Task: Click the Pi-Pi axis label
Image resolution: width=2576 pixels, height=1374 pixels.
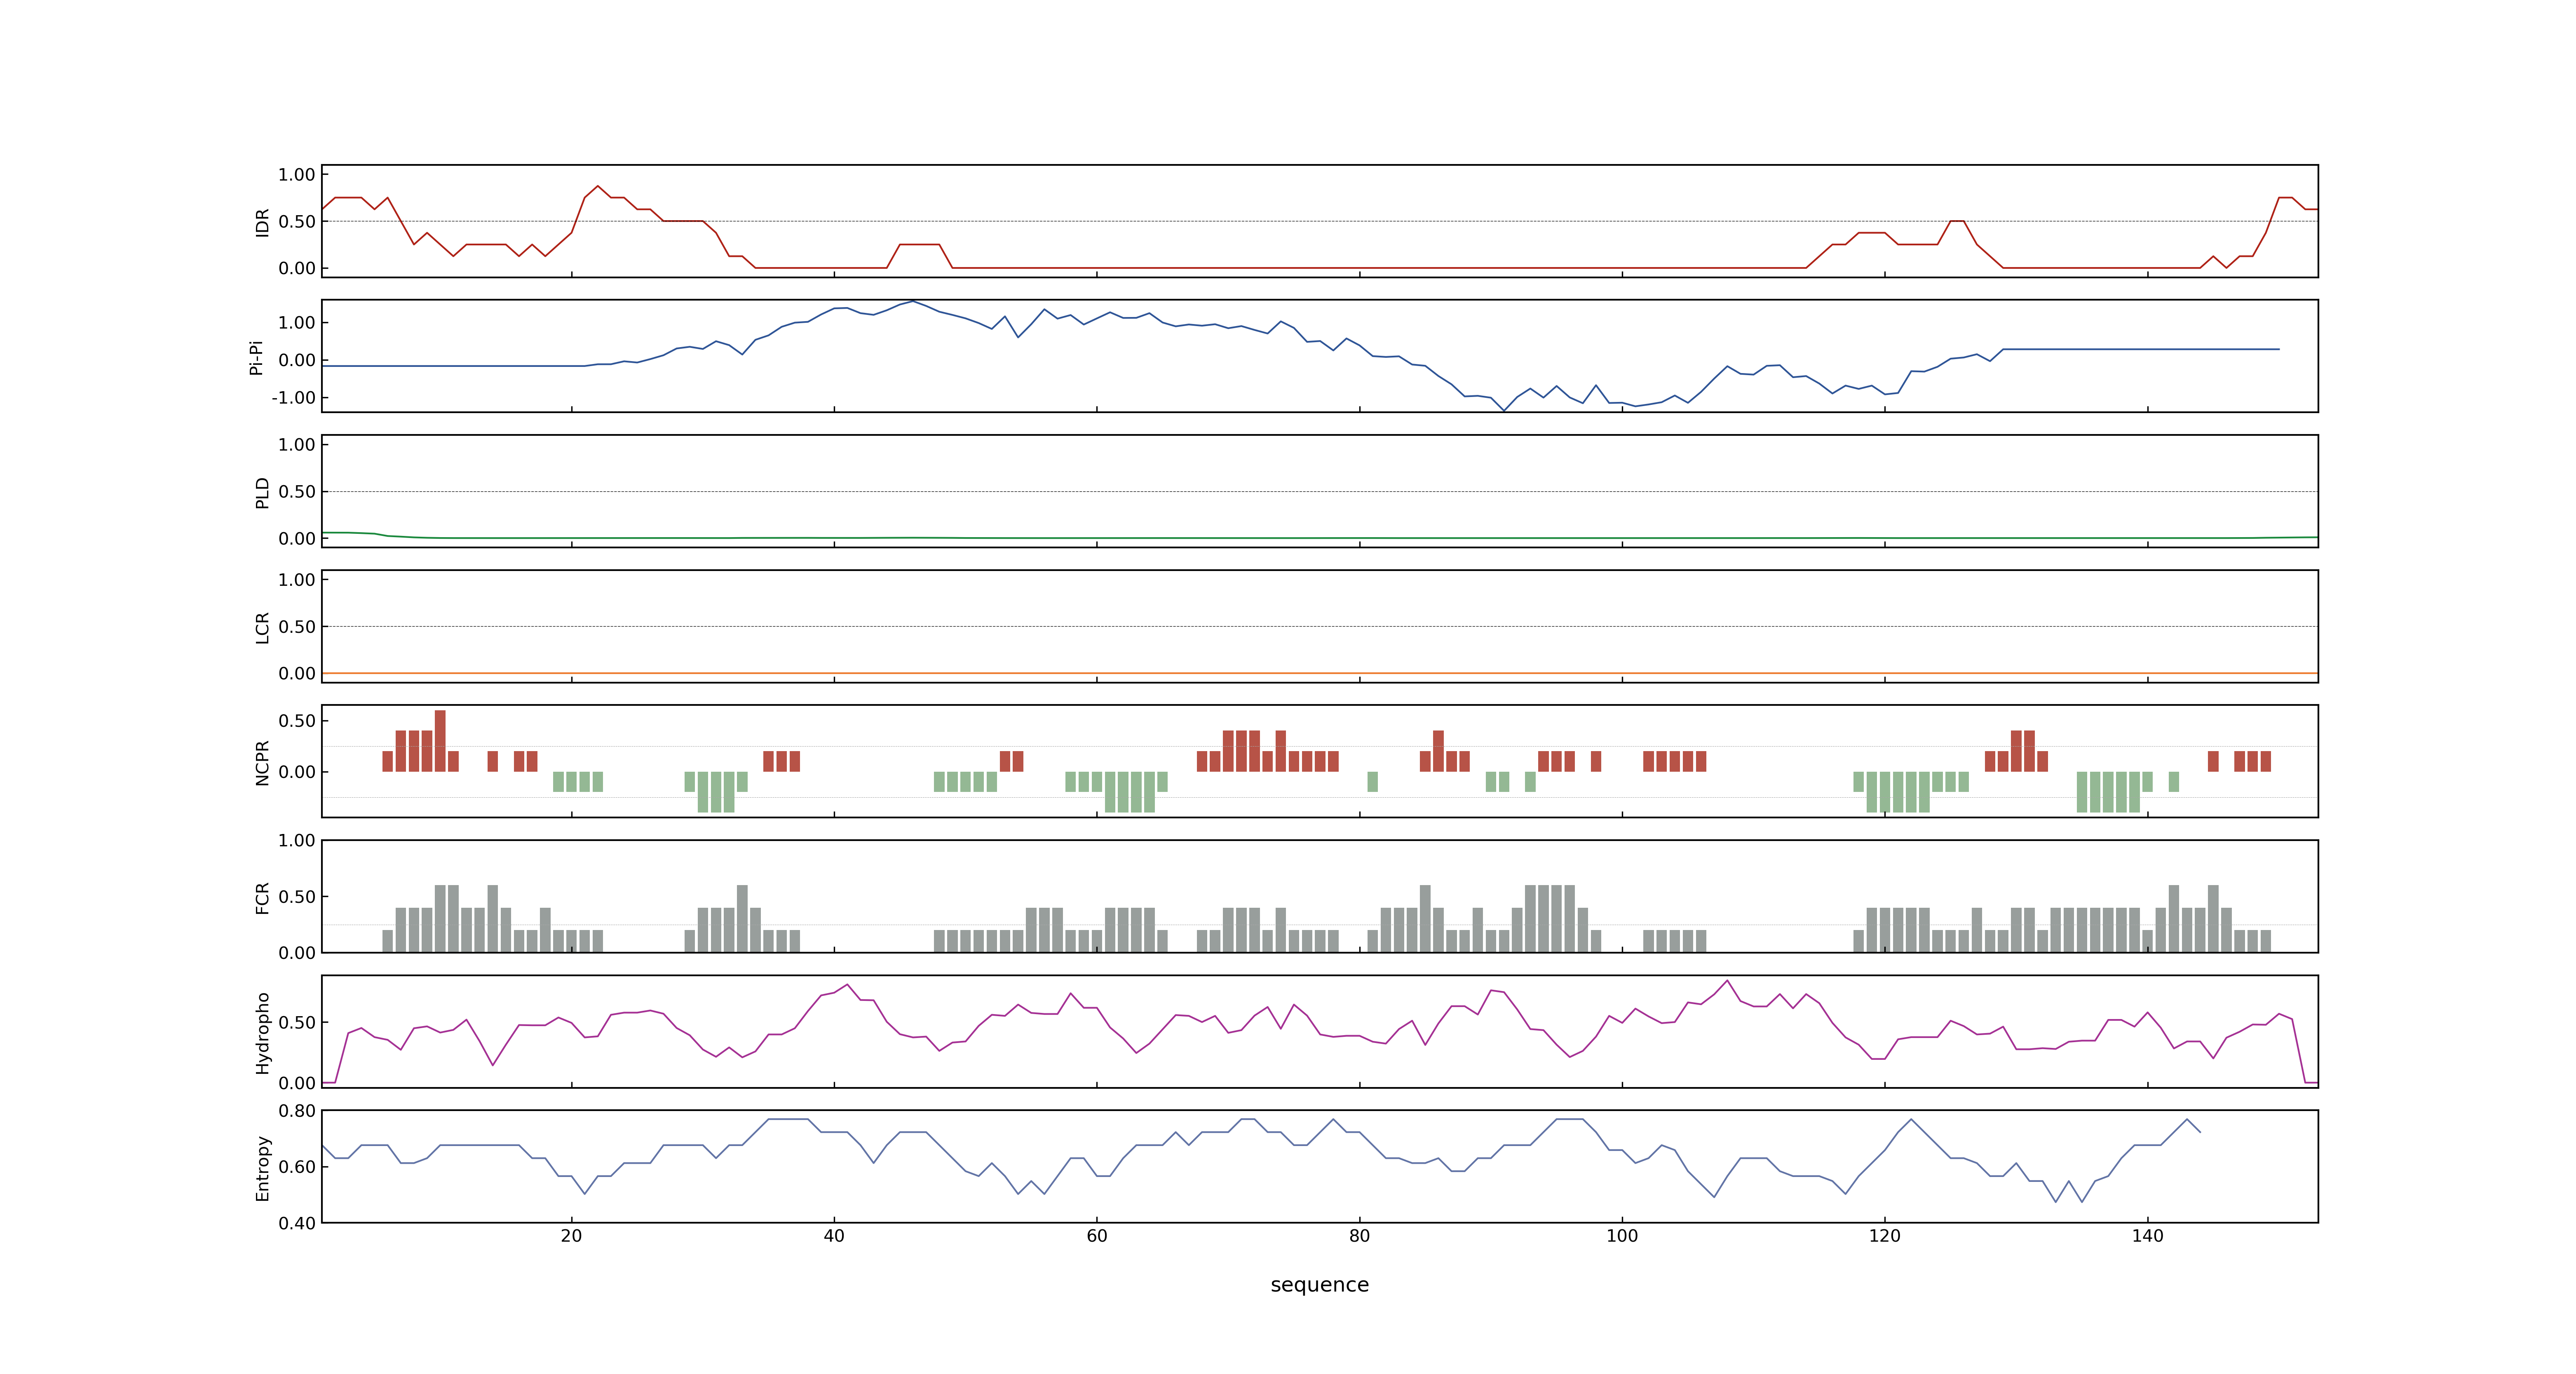Action: coord(256,357)
